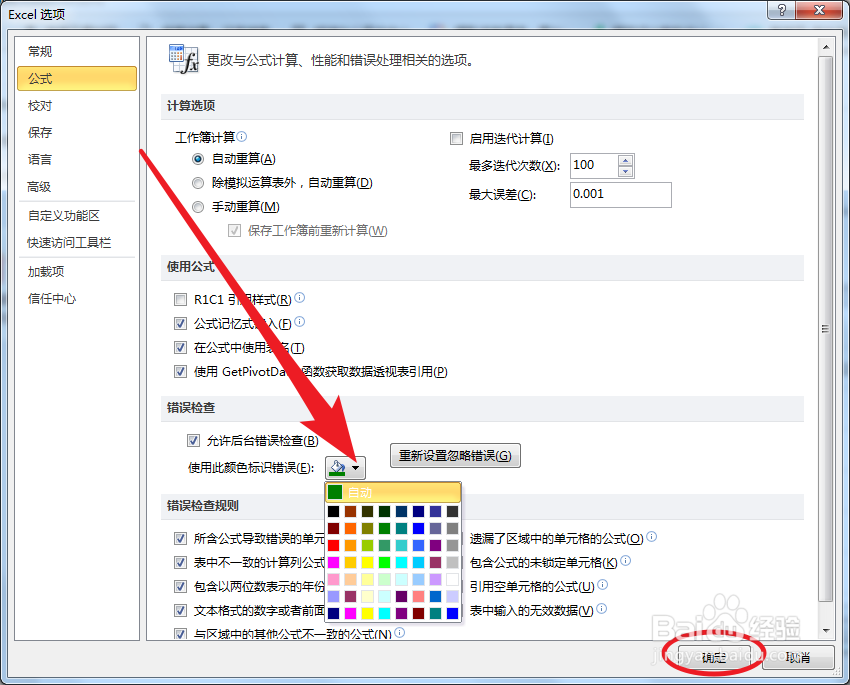Click the info icon after R1C1引用样式
This screenshot has width=850, height=685.
[299, 298]
